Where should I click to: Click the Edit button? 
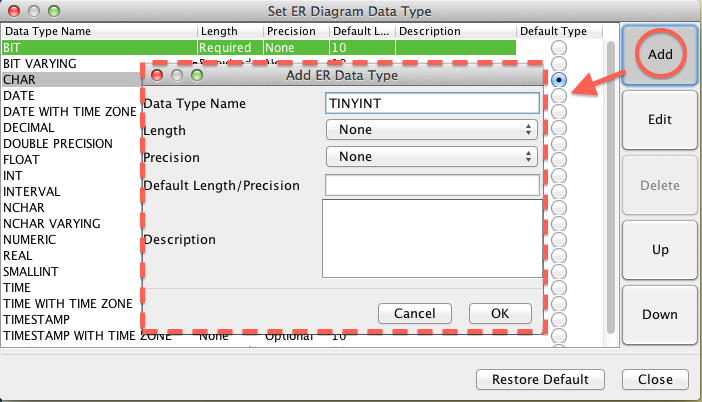coord(659,119)
